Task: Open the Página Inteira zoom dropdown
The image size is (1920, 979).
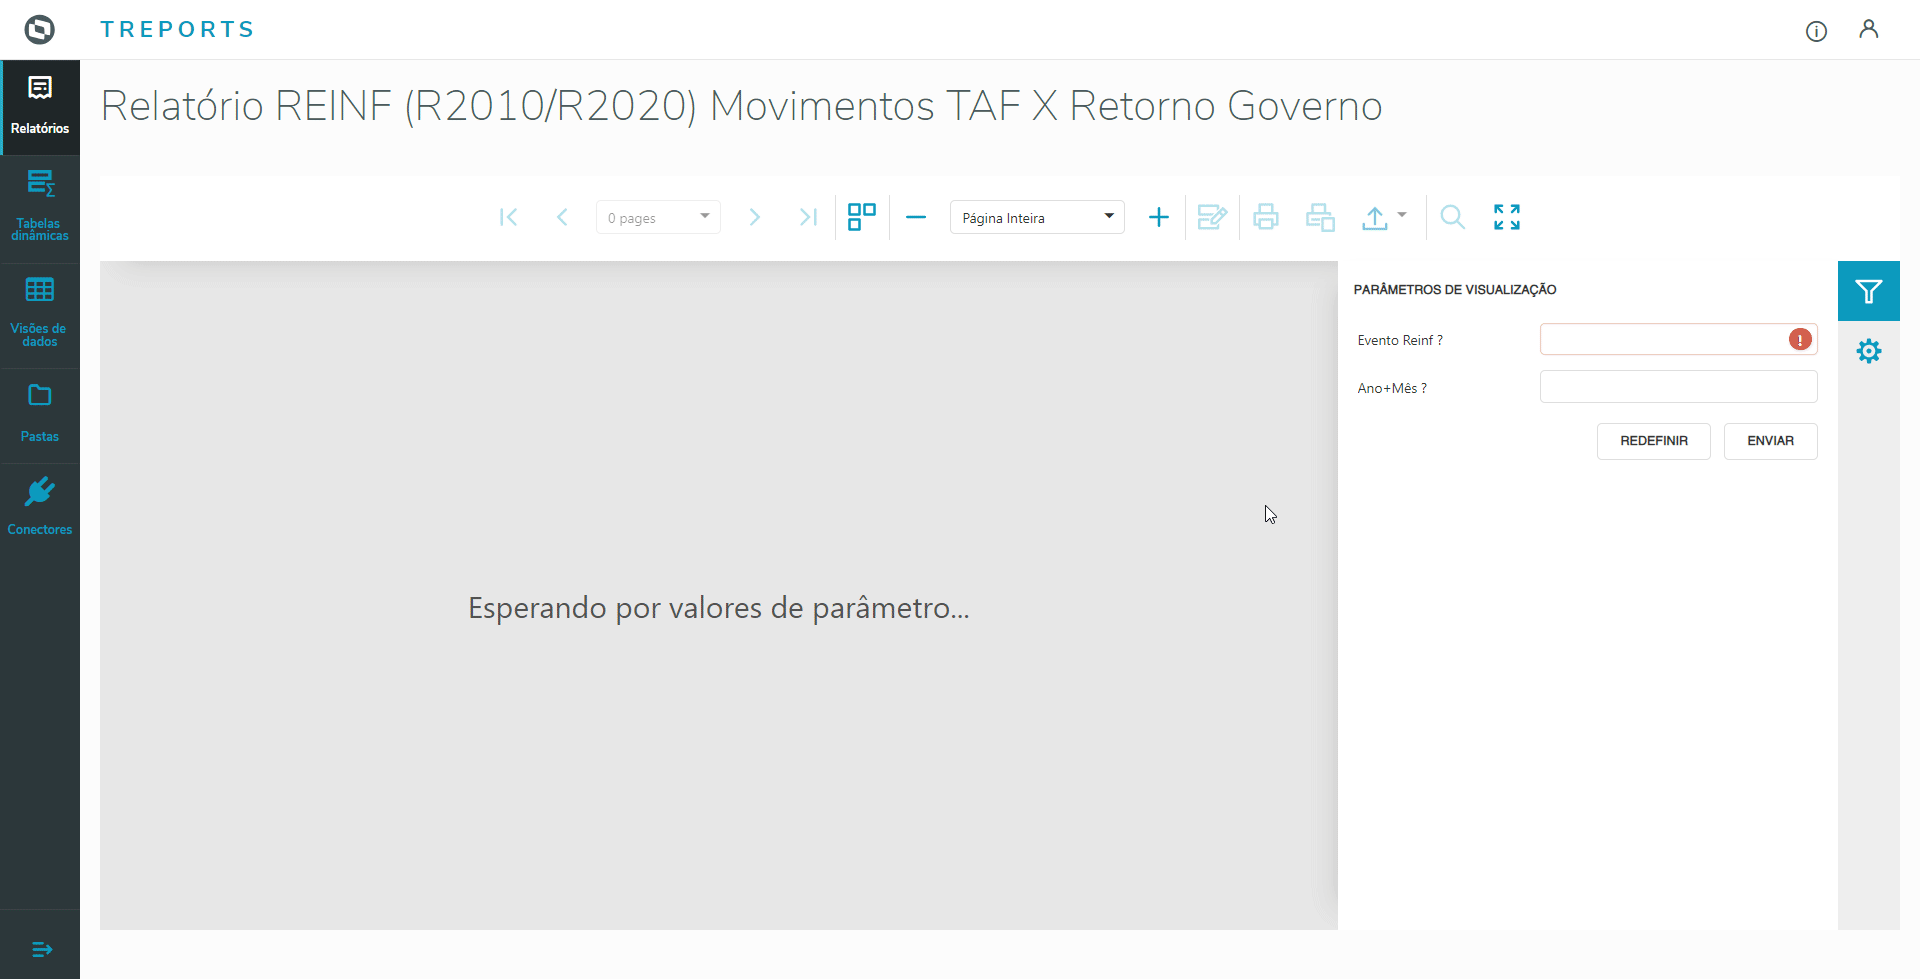Action: pyautogui.click(x=1036, y=217)
